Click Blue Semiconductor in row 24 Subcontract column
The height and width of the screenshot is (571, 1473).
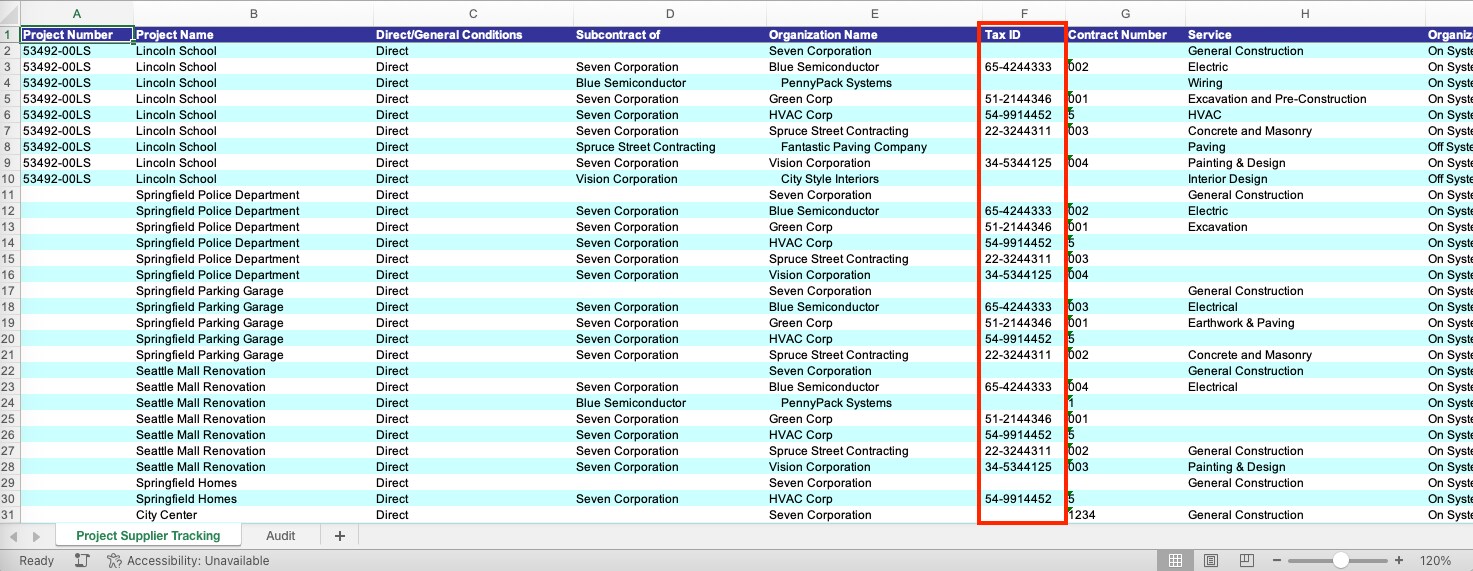point(631,403)
